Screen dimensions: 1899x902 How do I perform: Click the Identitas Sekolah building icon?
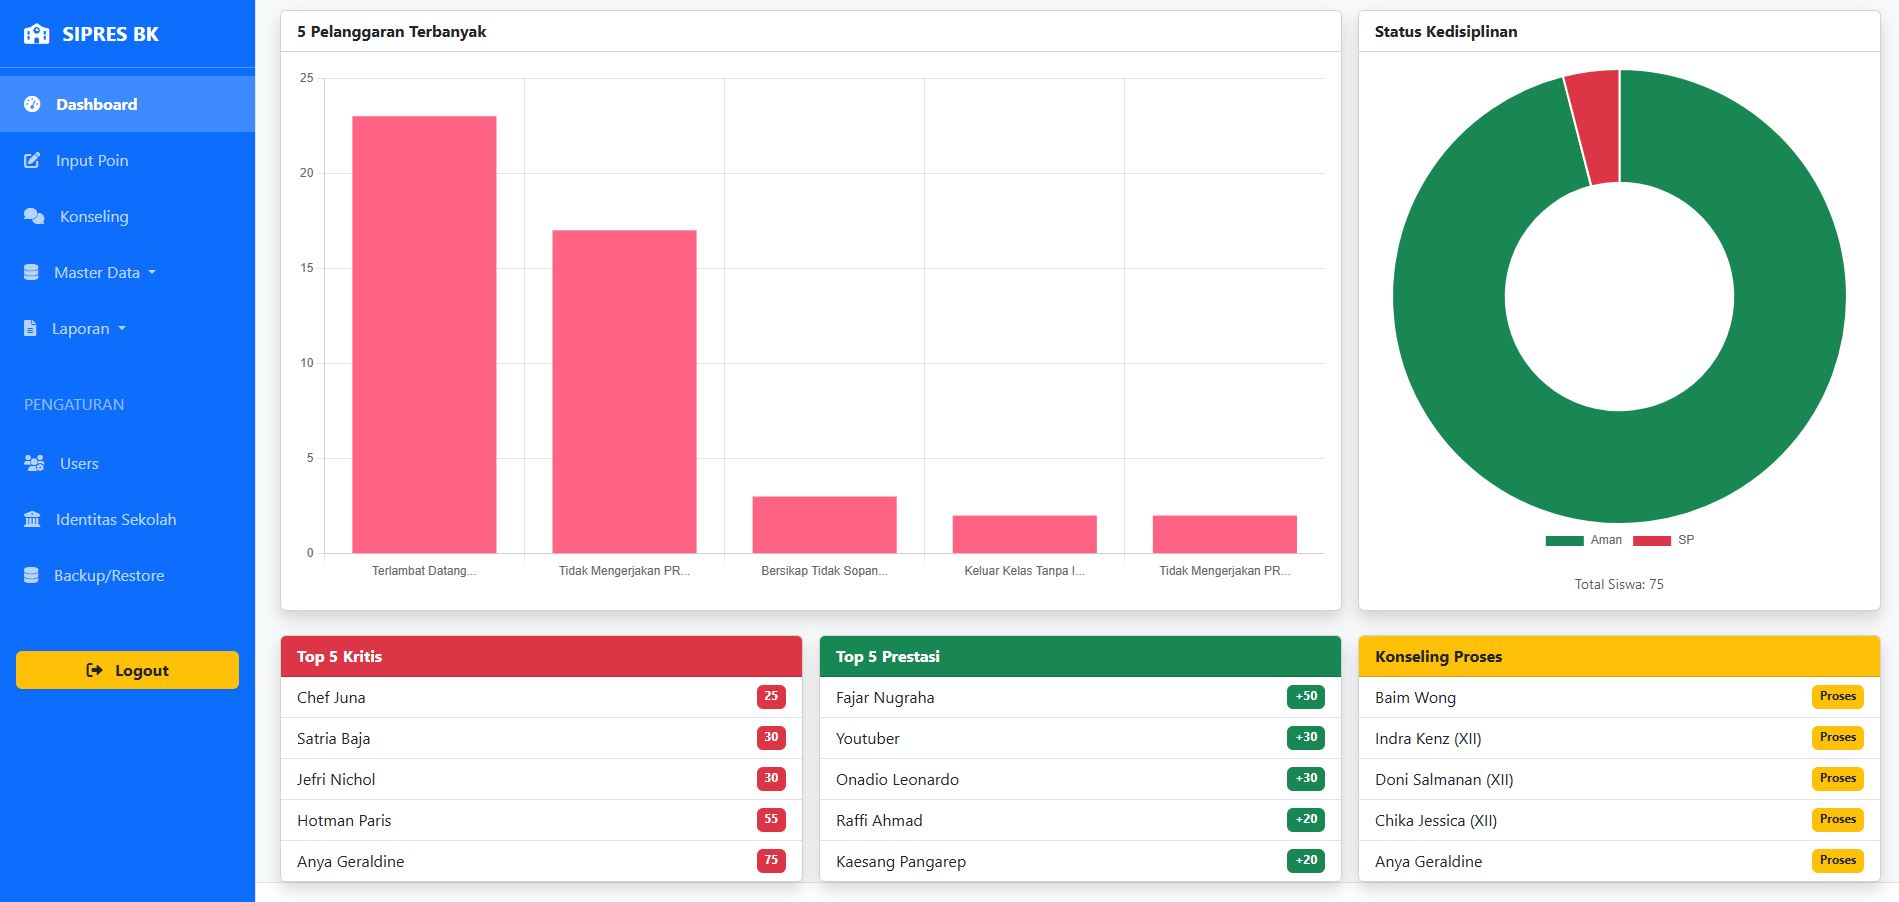32,519
